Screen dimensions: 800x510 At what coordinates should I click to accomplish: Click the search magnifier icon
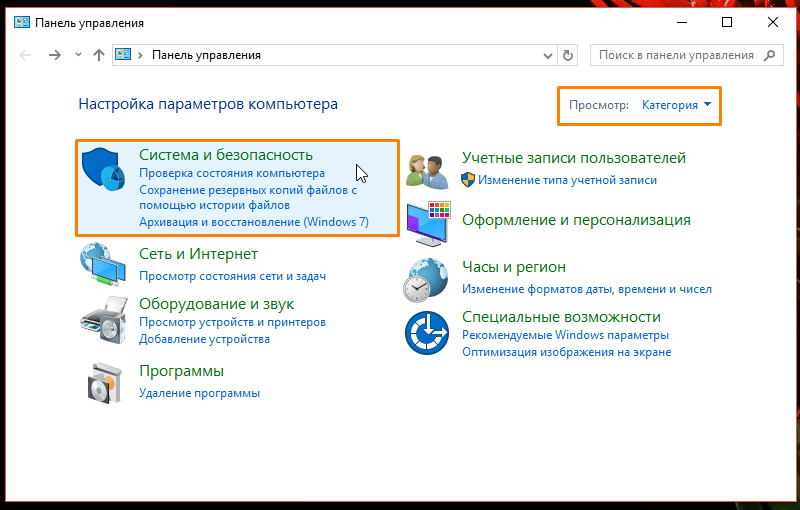pos(769,55)
